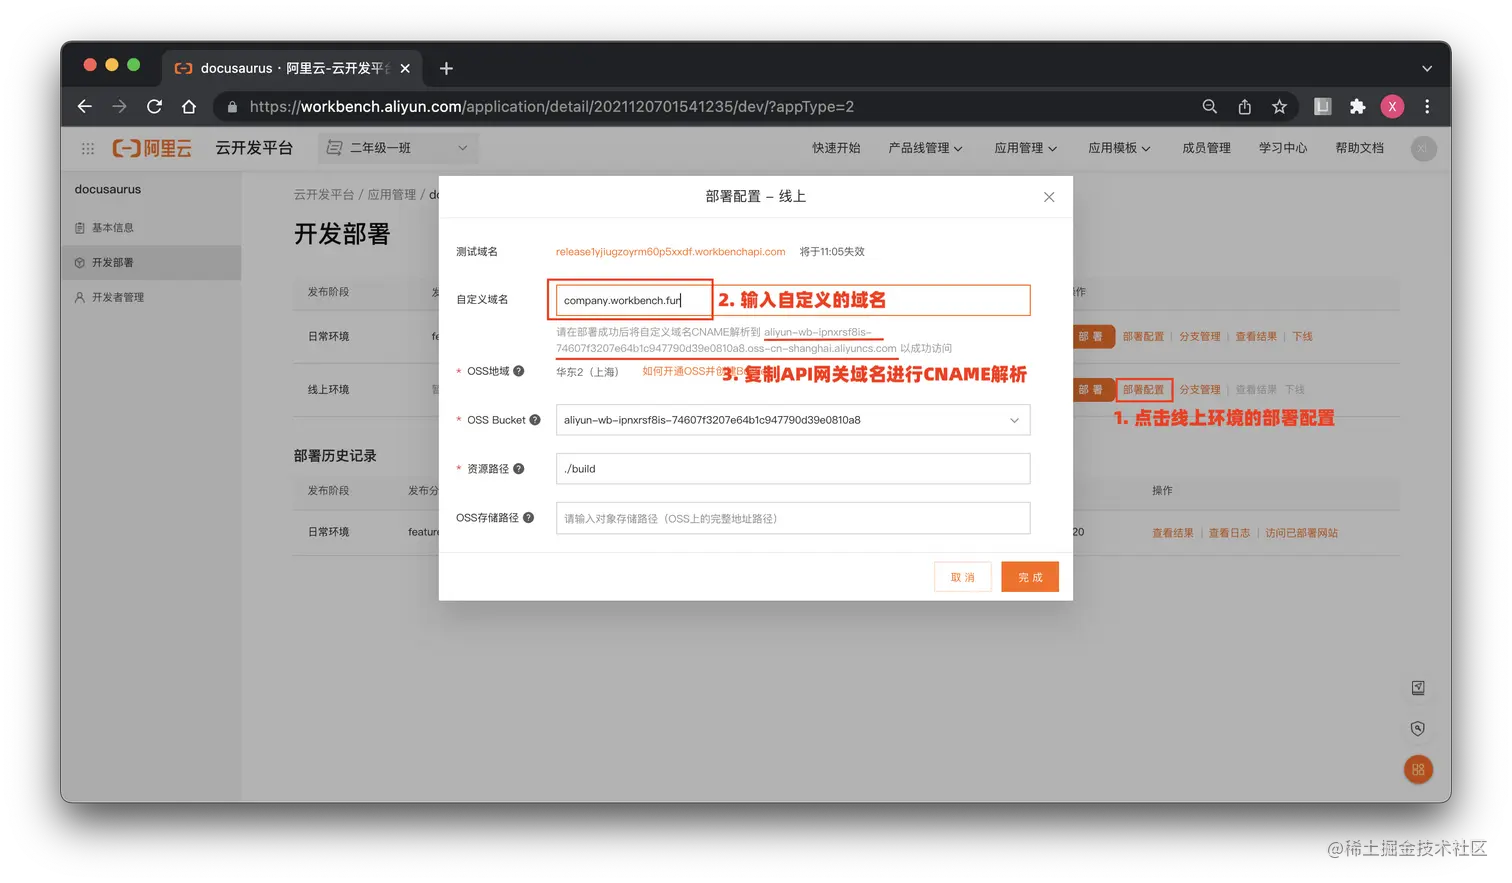1512x883 pixels.
Task: Open a new browser tab
Action: pos(446,68)
